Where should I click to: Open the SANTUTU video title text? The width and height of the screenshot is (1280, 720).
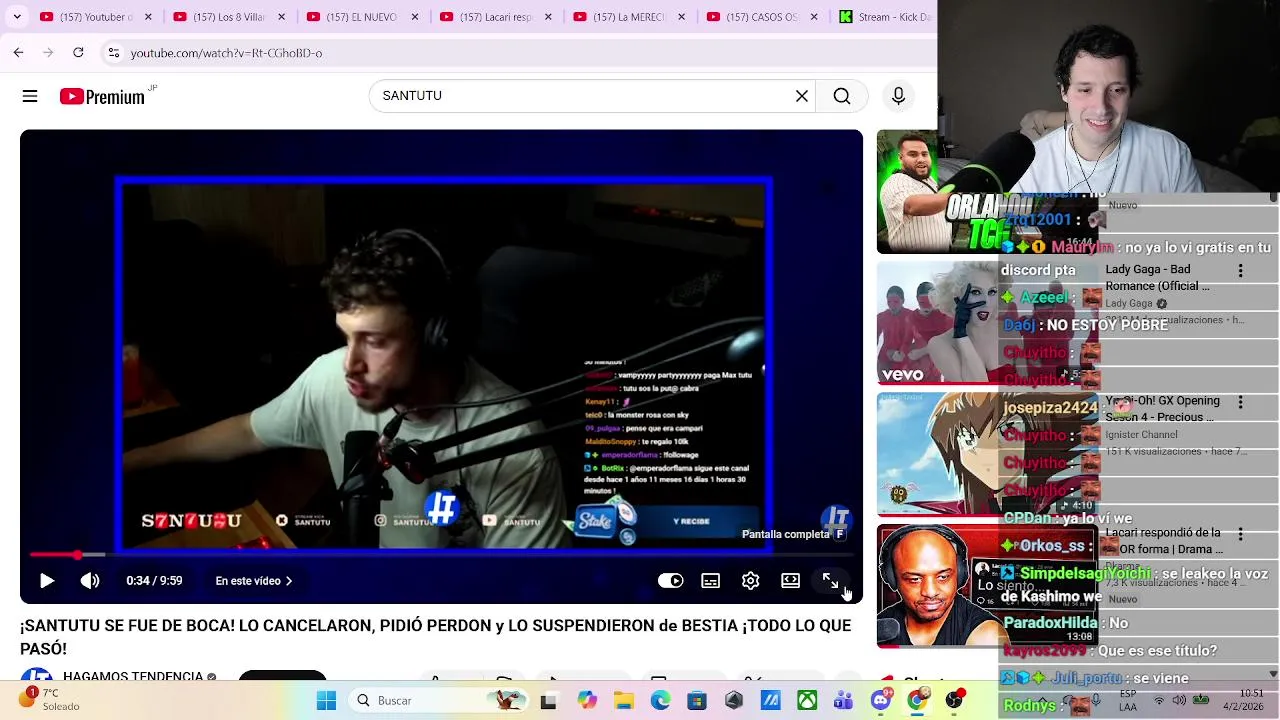click(x=435, y=637)
